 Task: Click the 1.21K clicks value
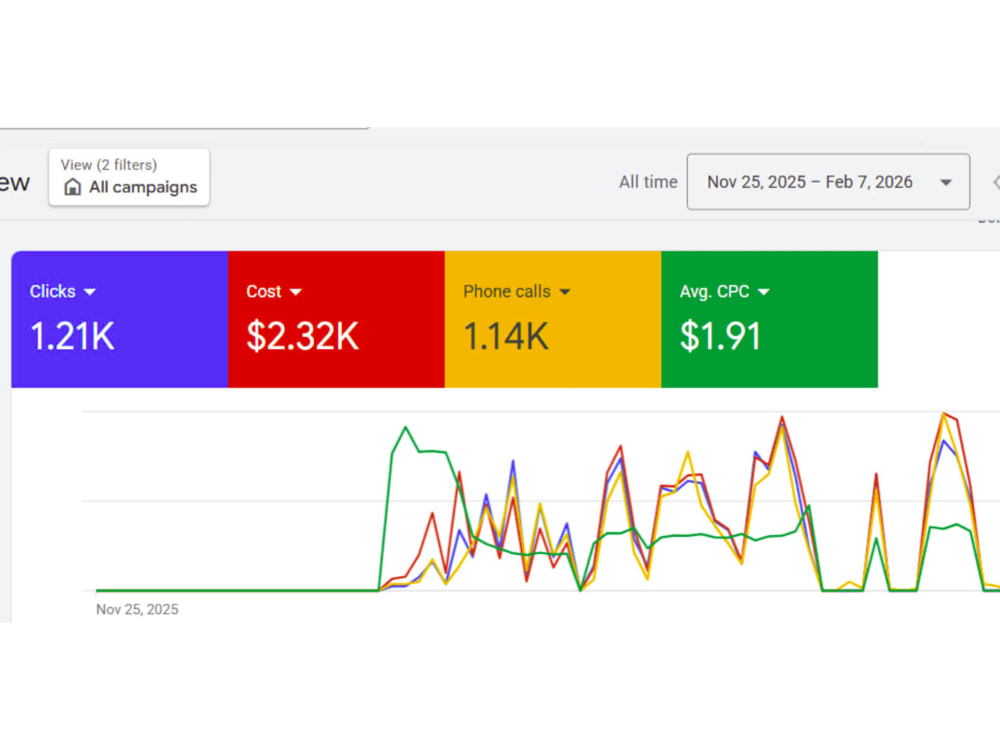click(x=72, y=336)
